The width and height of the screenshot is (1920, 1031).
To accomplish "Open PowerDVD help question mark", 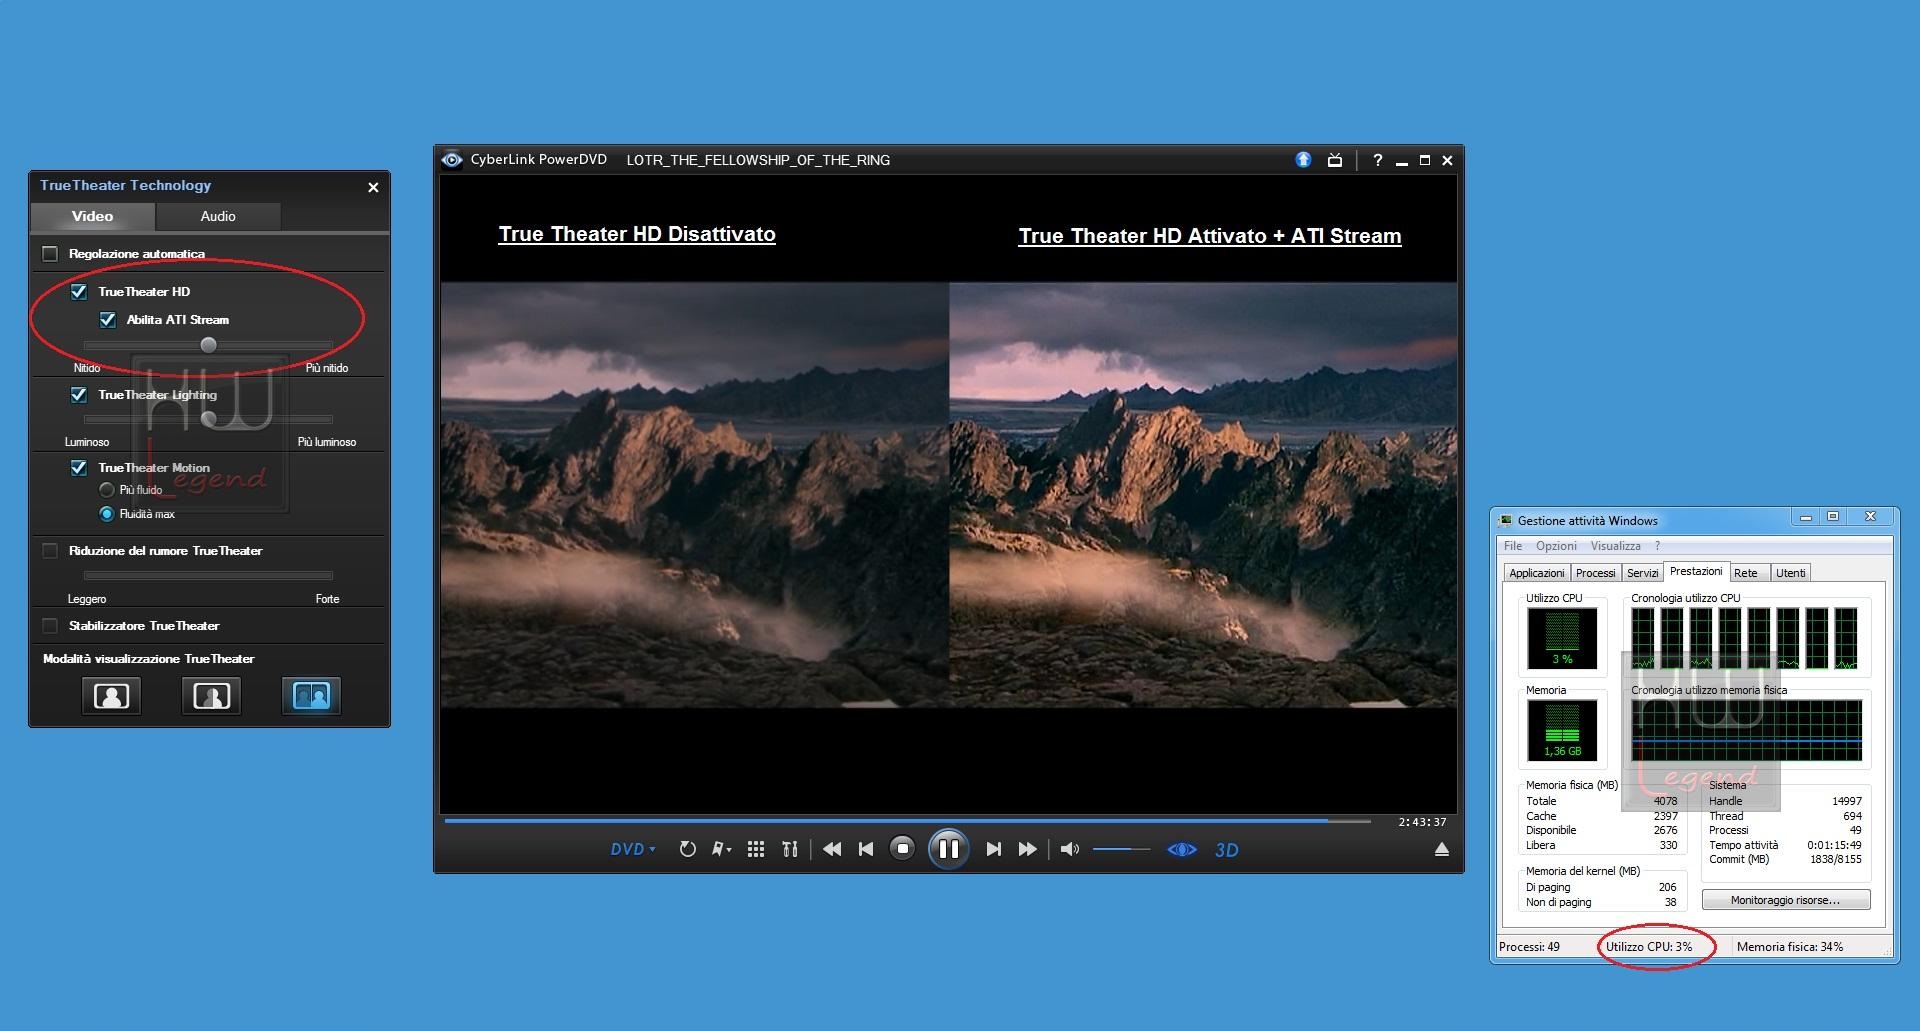I will 1377,160.
